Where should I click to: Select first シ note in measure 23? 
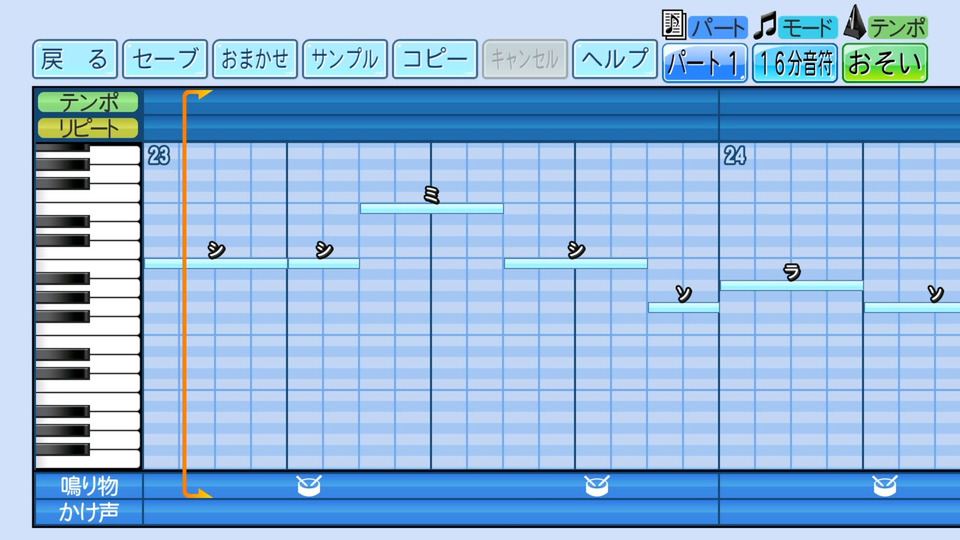point(216,263)
